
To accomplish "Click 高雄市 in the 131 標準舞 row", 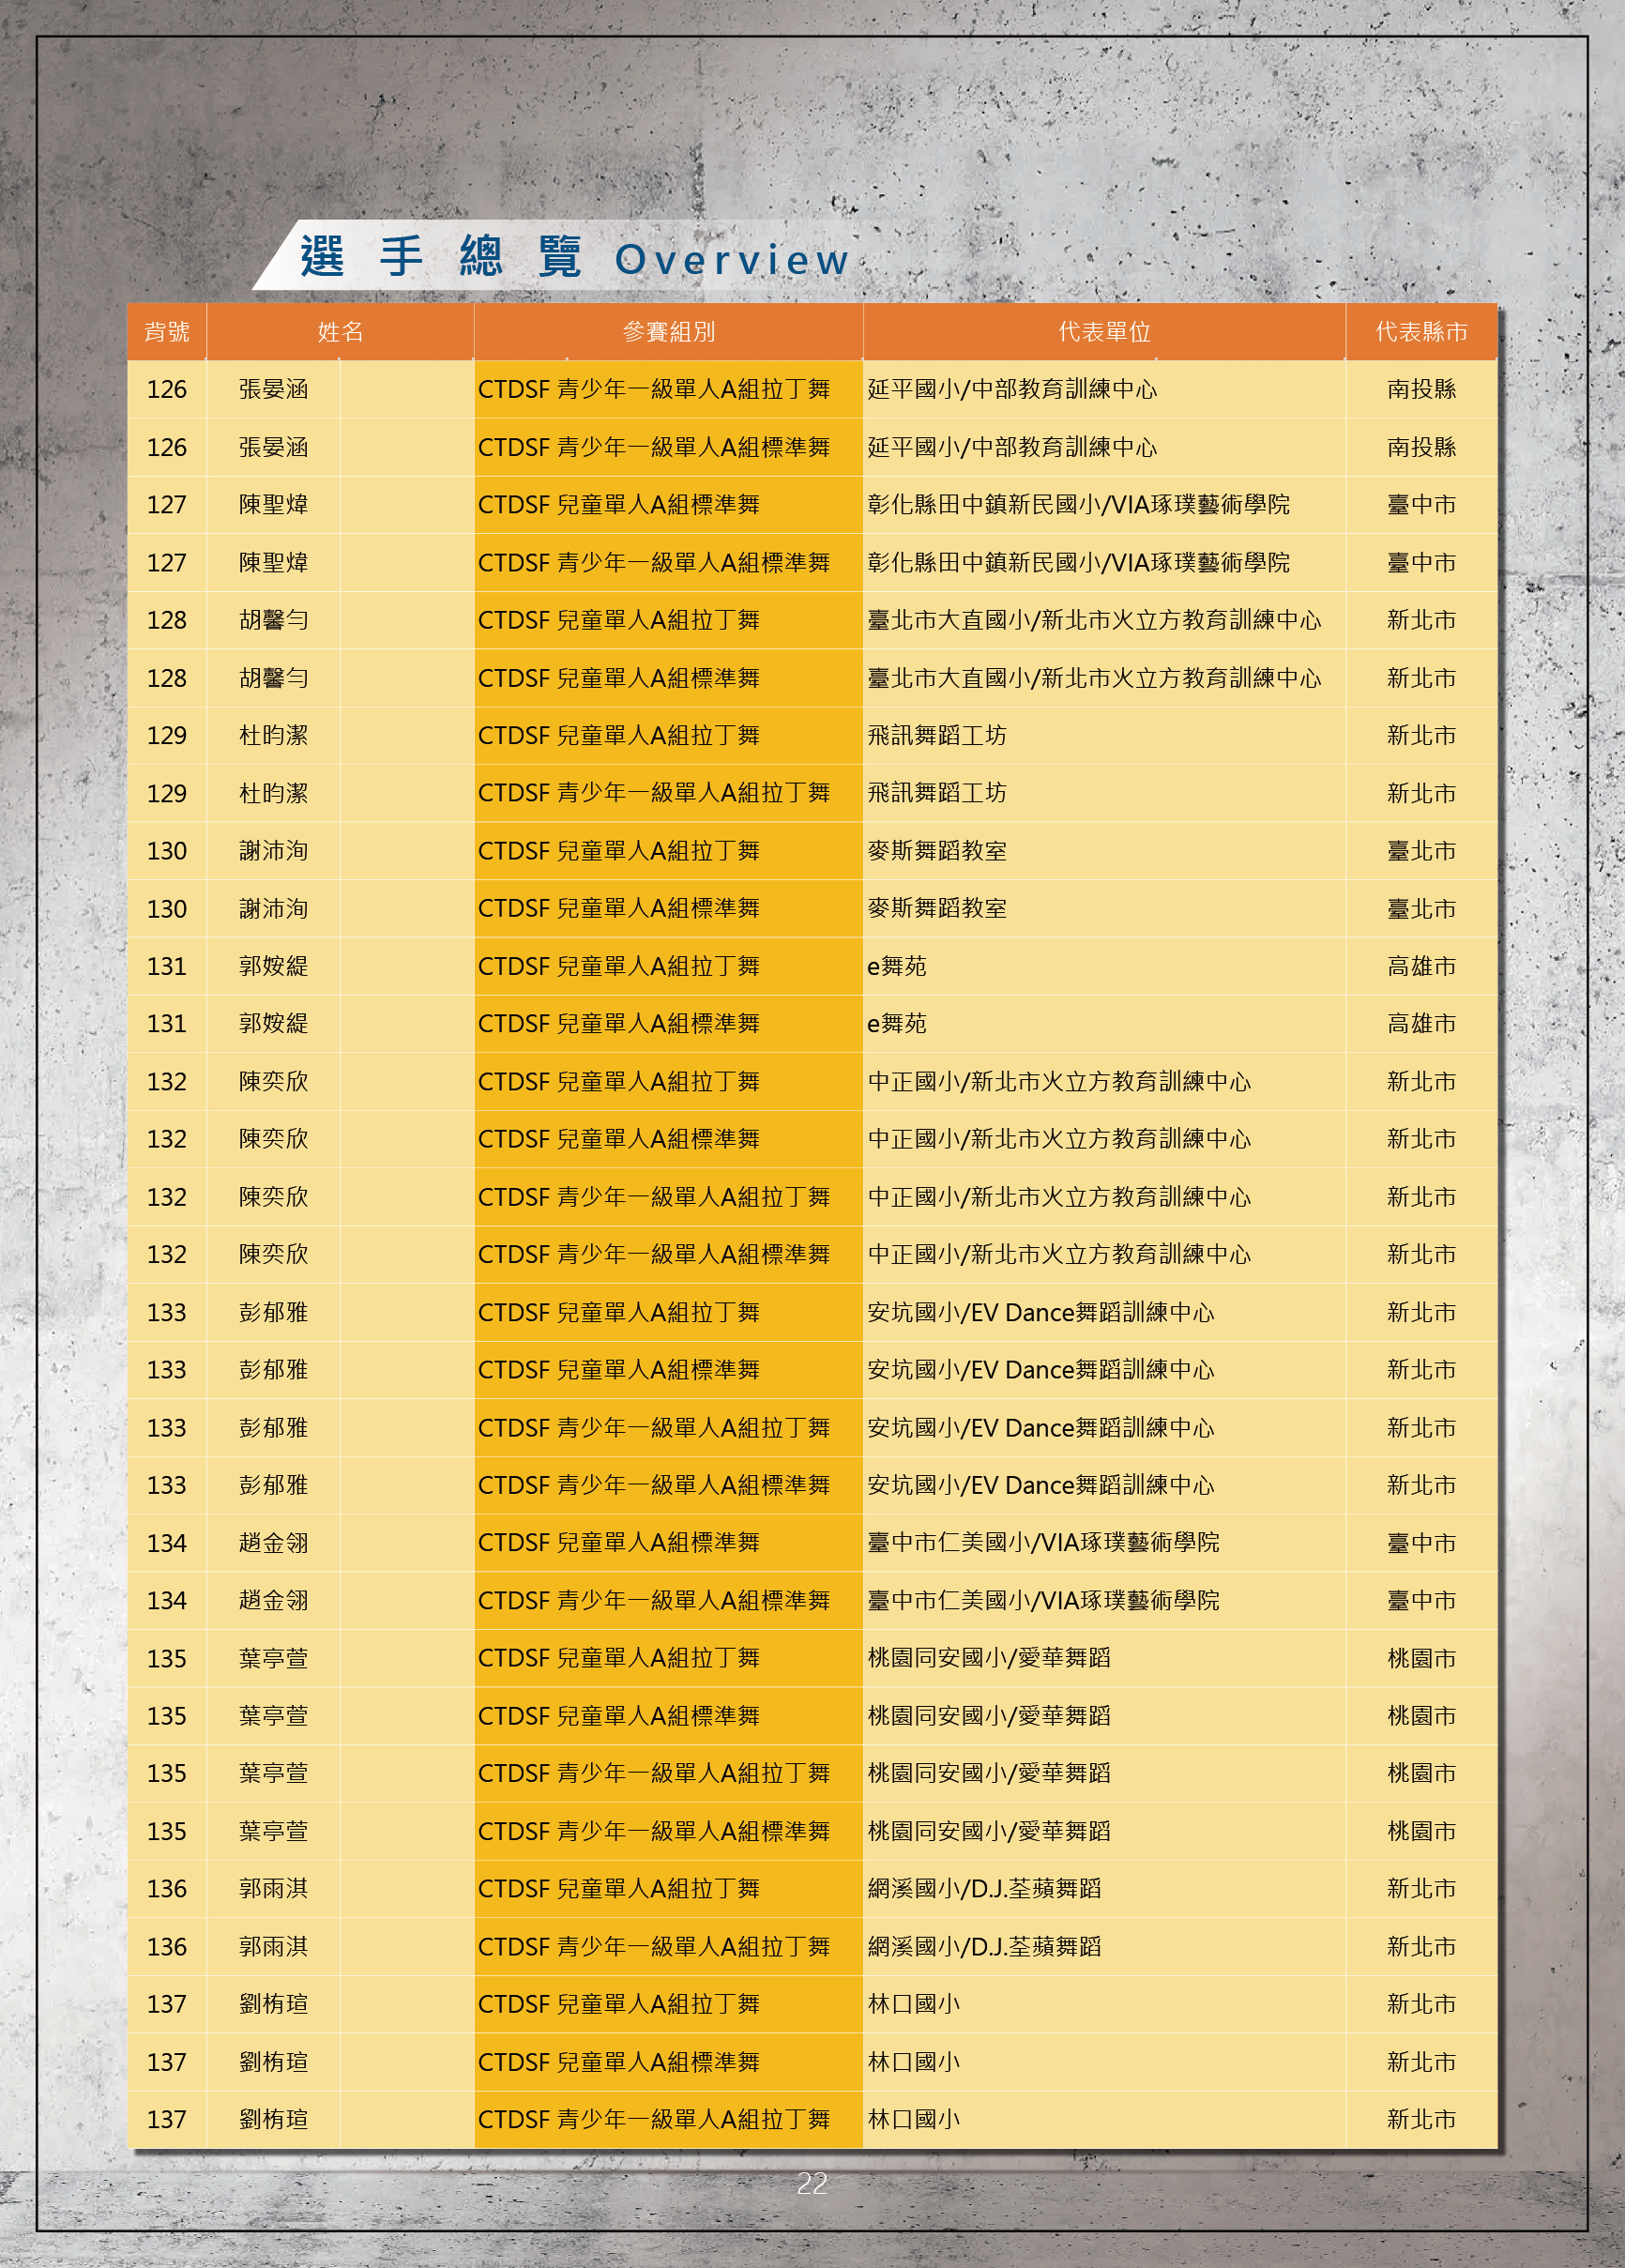I will tap(1421, 1024).
